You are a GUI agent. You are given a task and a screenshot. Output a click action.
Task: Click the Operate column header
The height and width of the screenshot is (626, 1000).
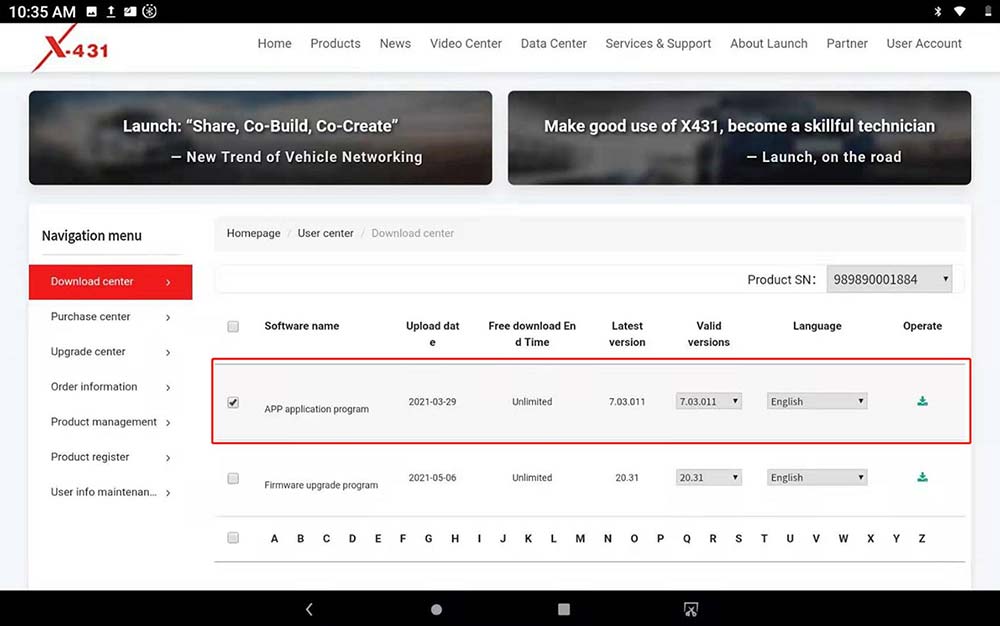point(922,326)
